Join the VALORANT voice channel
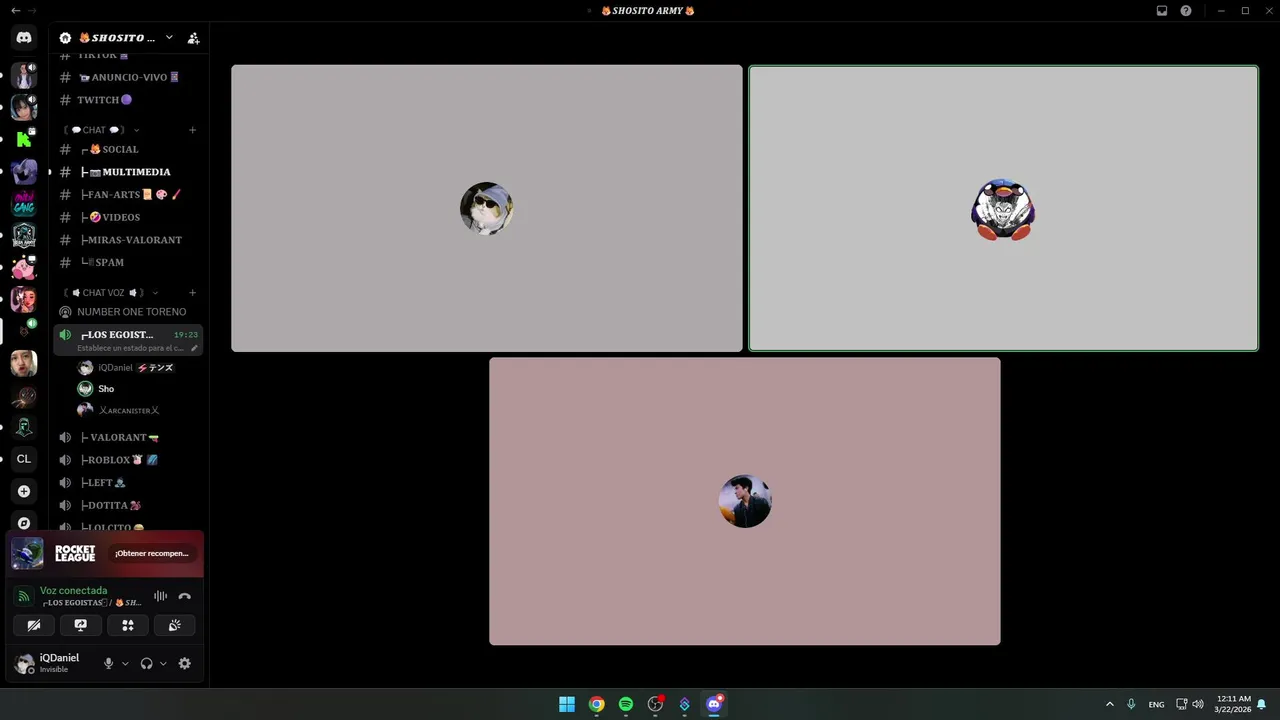 (x=128, y=437)
